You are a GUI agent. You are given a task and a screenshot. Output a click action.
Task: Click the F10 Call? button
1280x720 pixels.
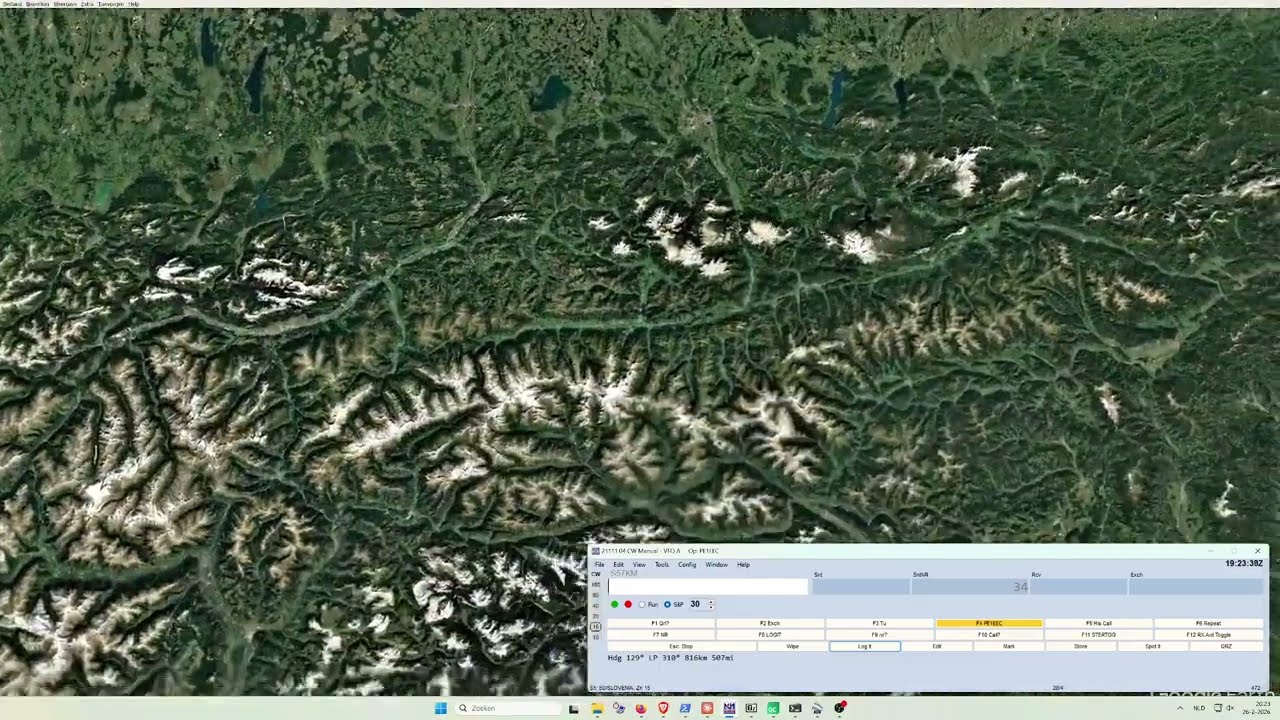tap(989, 634)
